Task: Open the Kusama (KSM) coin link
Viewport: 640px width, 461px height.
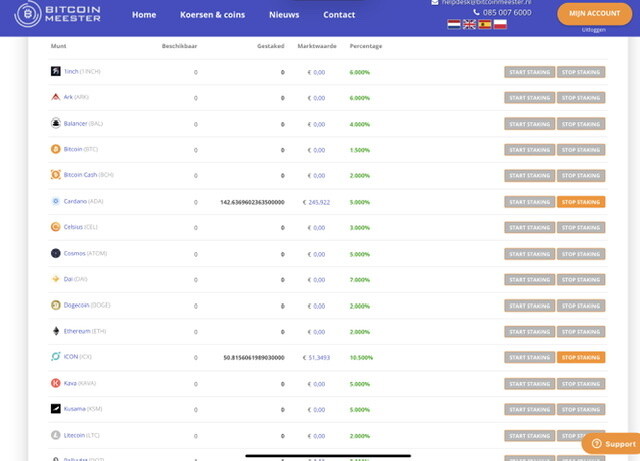Action: 83,409
